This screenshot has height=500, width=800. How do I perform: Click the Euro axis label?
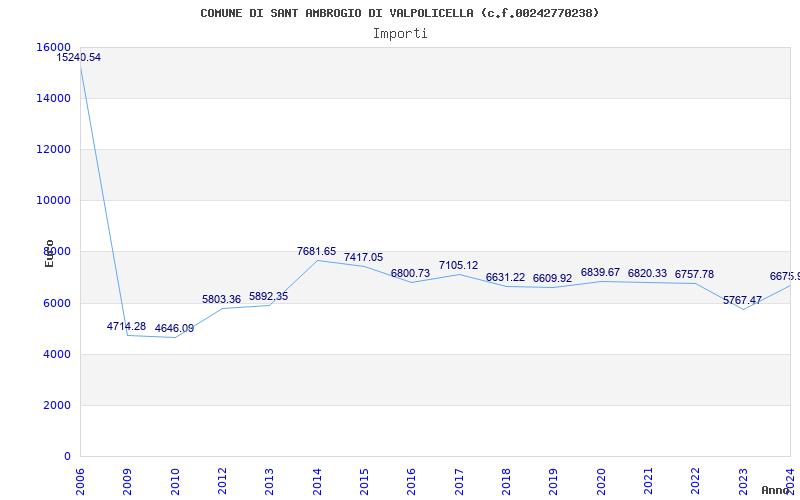49,253
